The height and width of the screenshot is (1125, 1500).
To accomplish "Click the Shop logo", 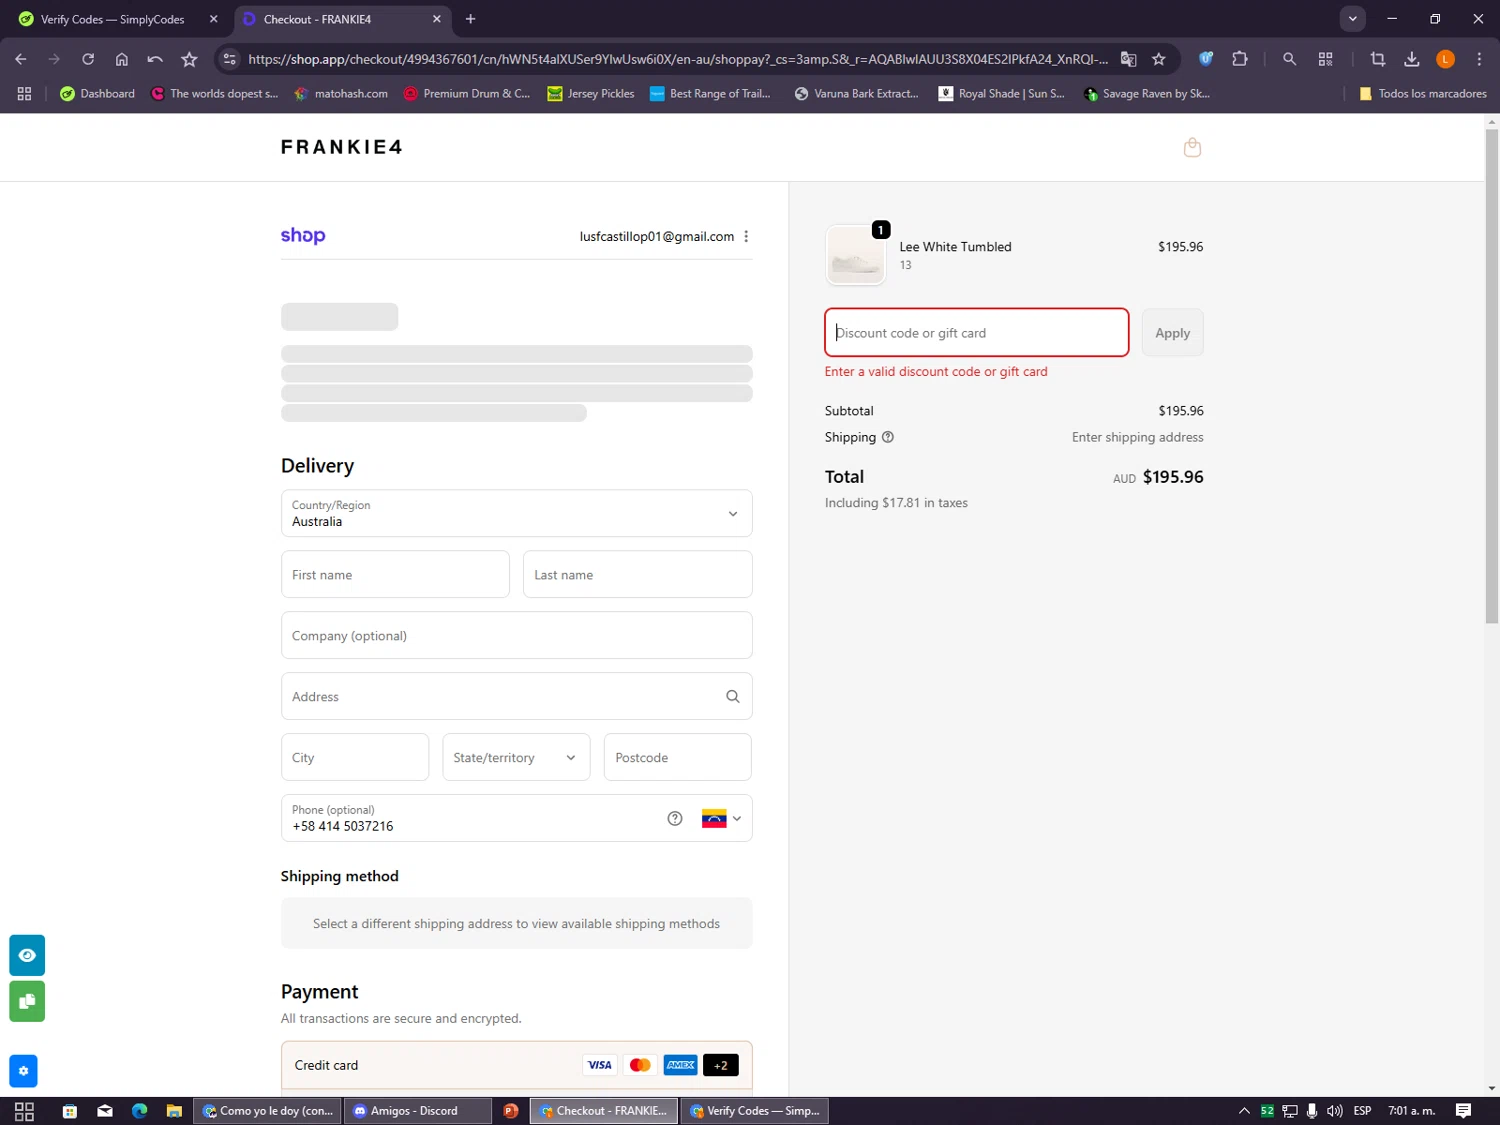I will click(x=303, y=236).
